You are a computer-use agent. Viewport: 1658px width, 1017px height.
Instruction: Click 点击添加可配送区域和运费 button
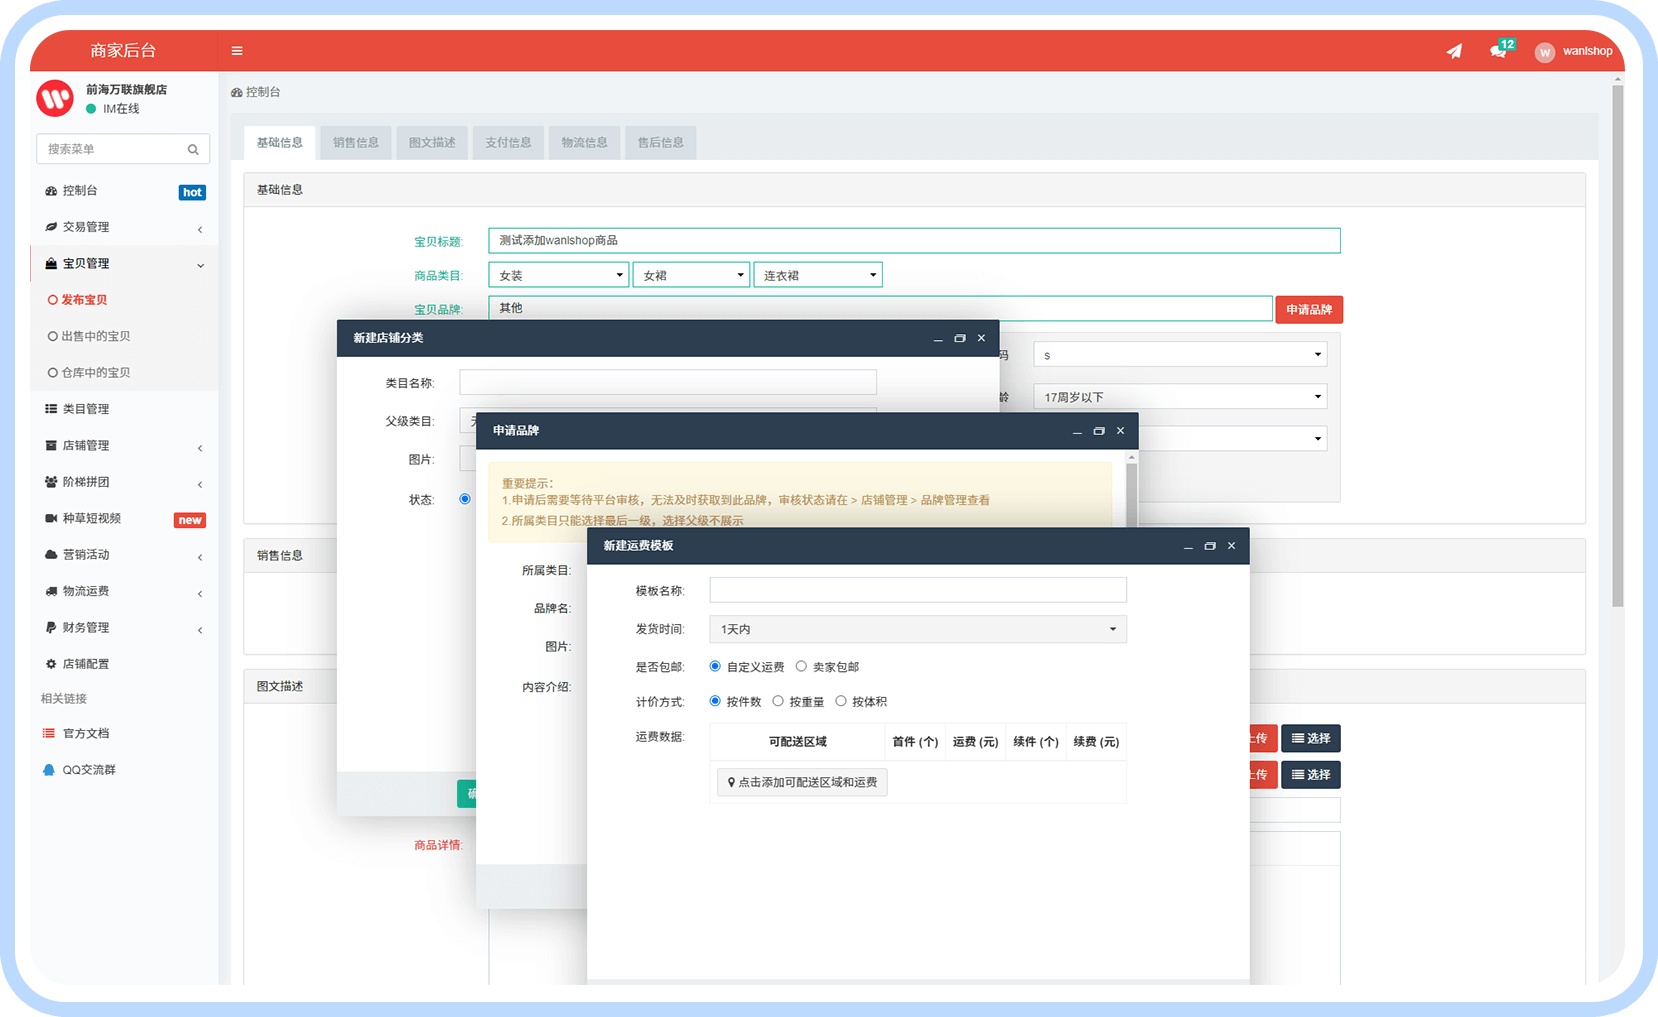802,782
